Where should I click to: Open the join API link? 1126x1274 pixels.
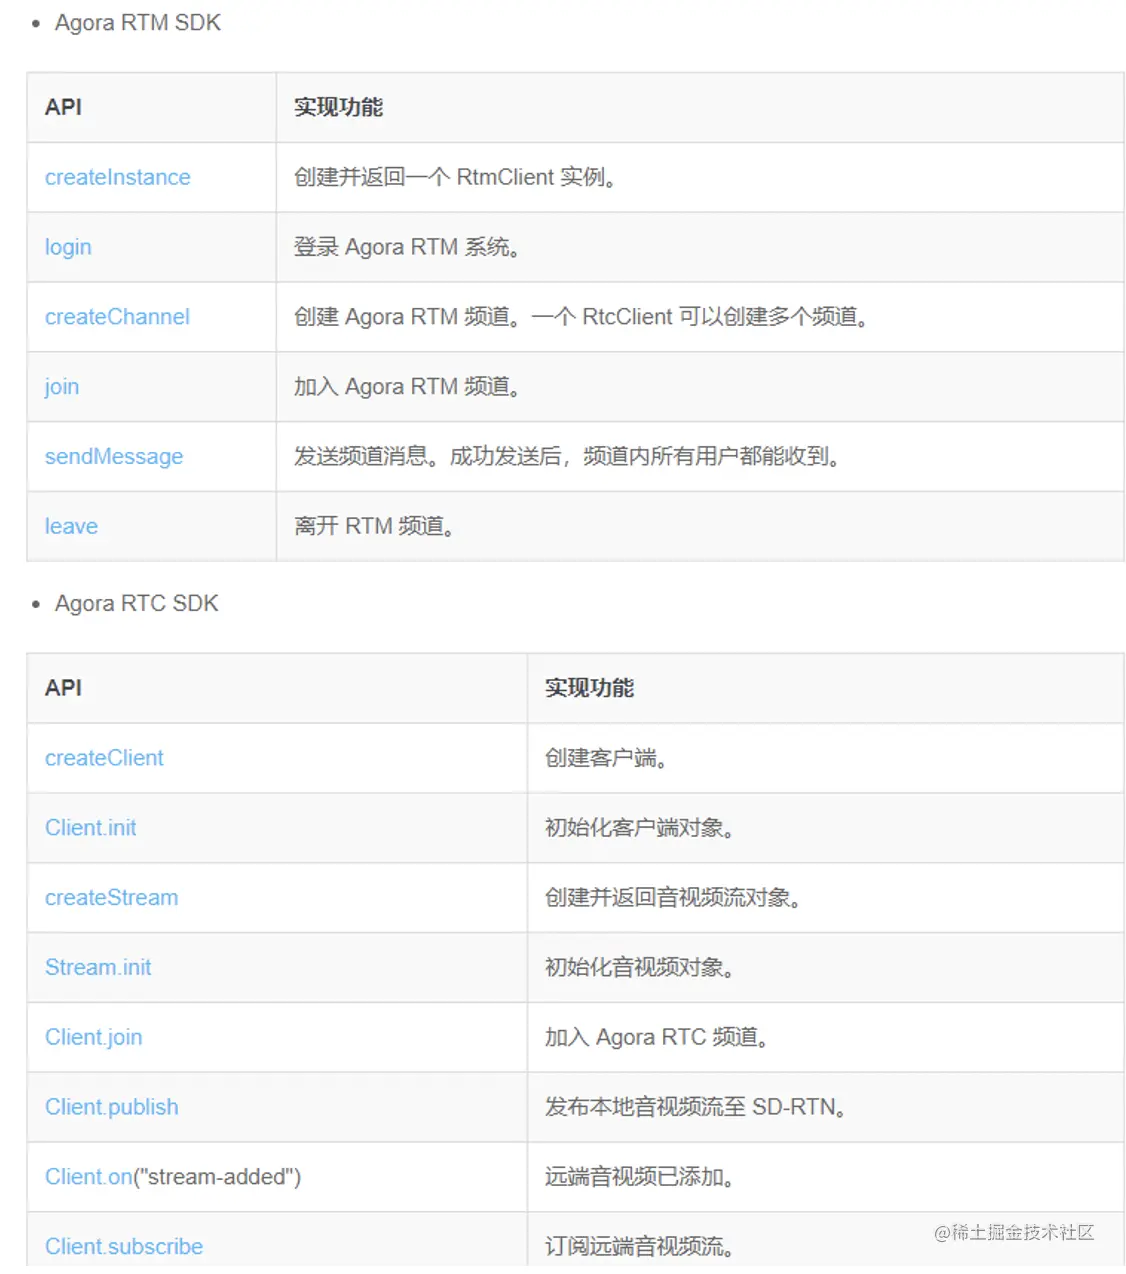61,387
